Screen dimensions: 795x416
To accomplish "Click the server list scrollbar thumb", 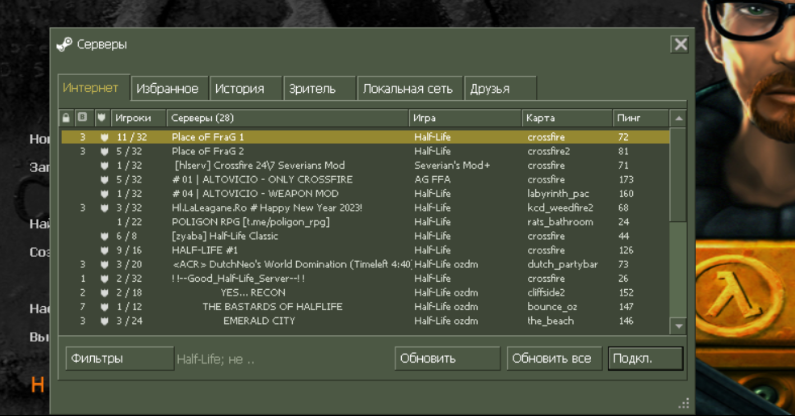I will (678, 174).
